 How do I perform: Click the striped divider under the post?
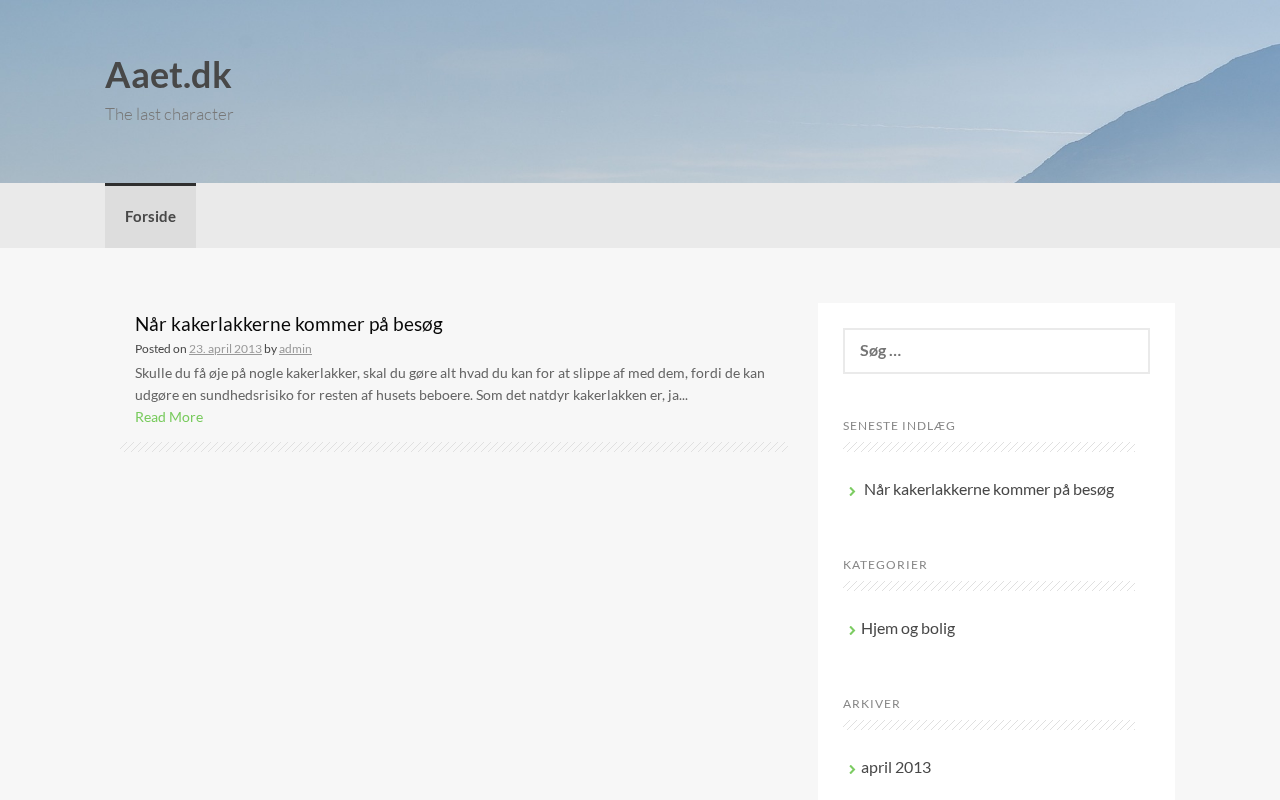pos(454,447)
